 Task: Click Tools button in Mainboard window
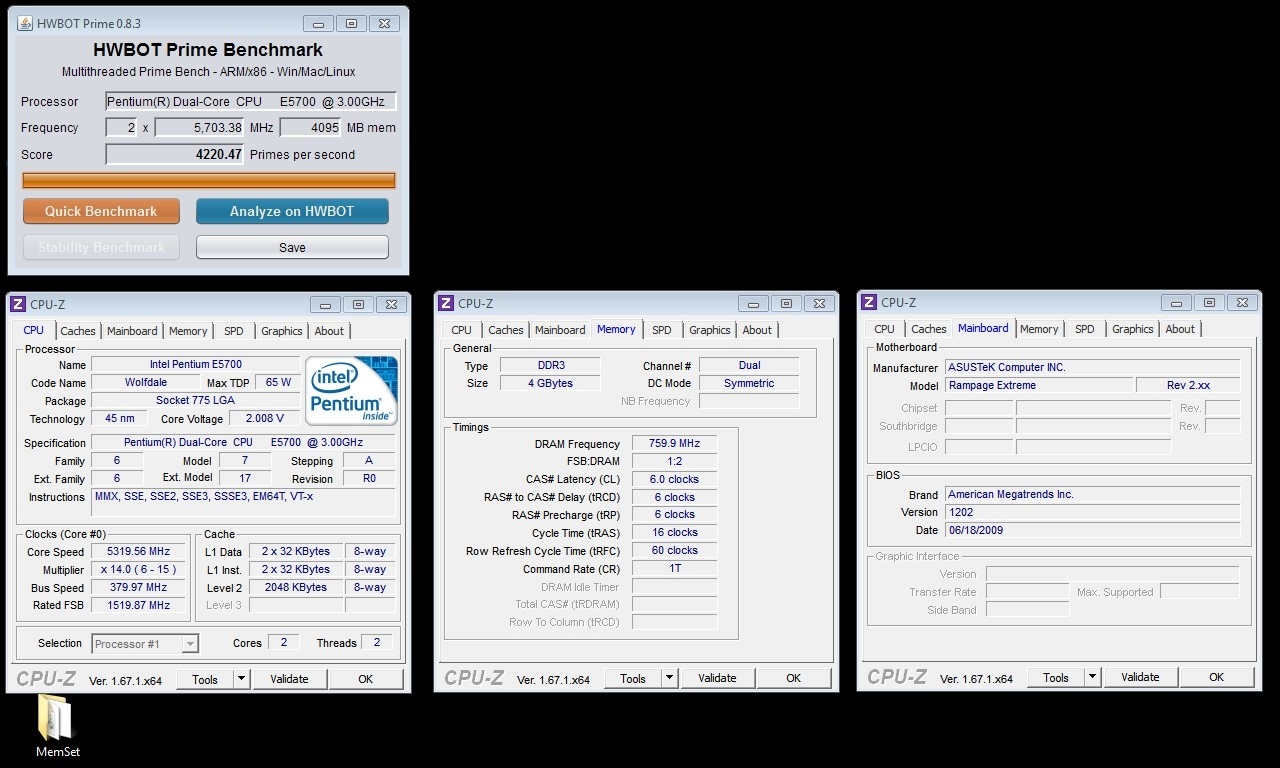(1056, 677)
